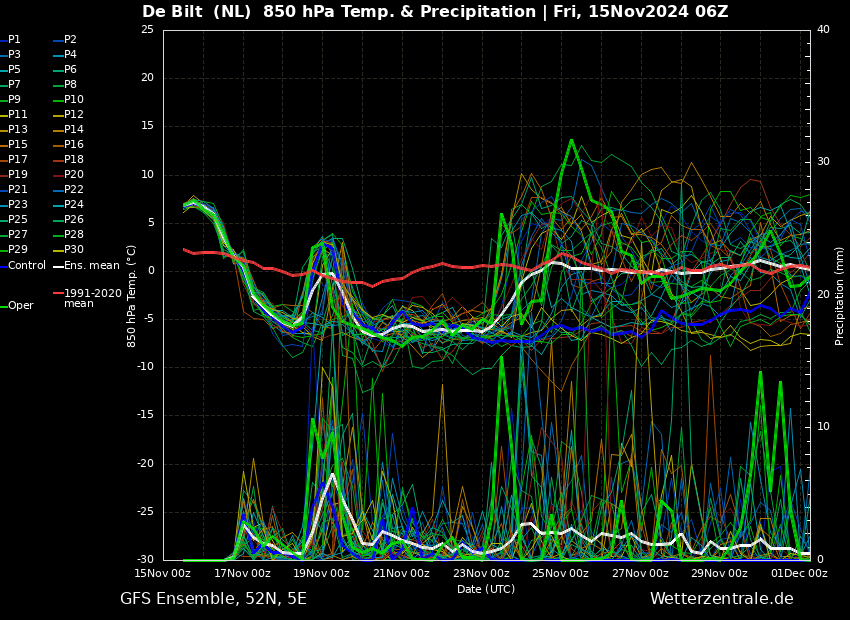Click the 850 hPa Temp. axis label
This screenshot has height=620, width=850.
pyautogui.click(x=132, y=295)
